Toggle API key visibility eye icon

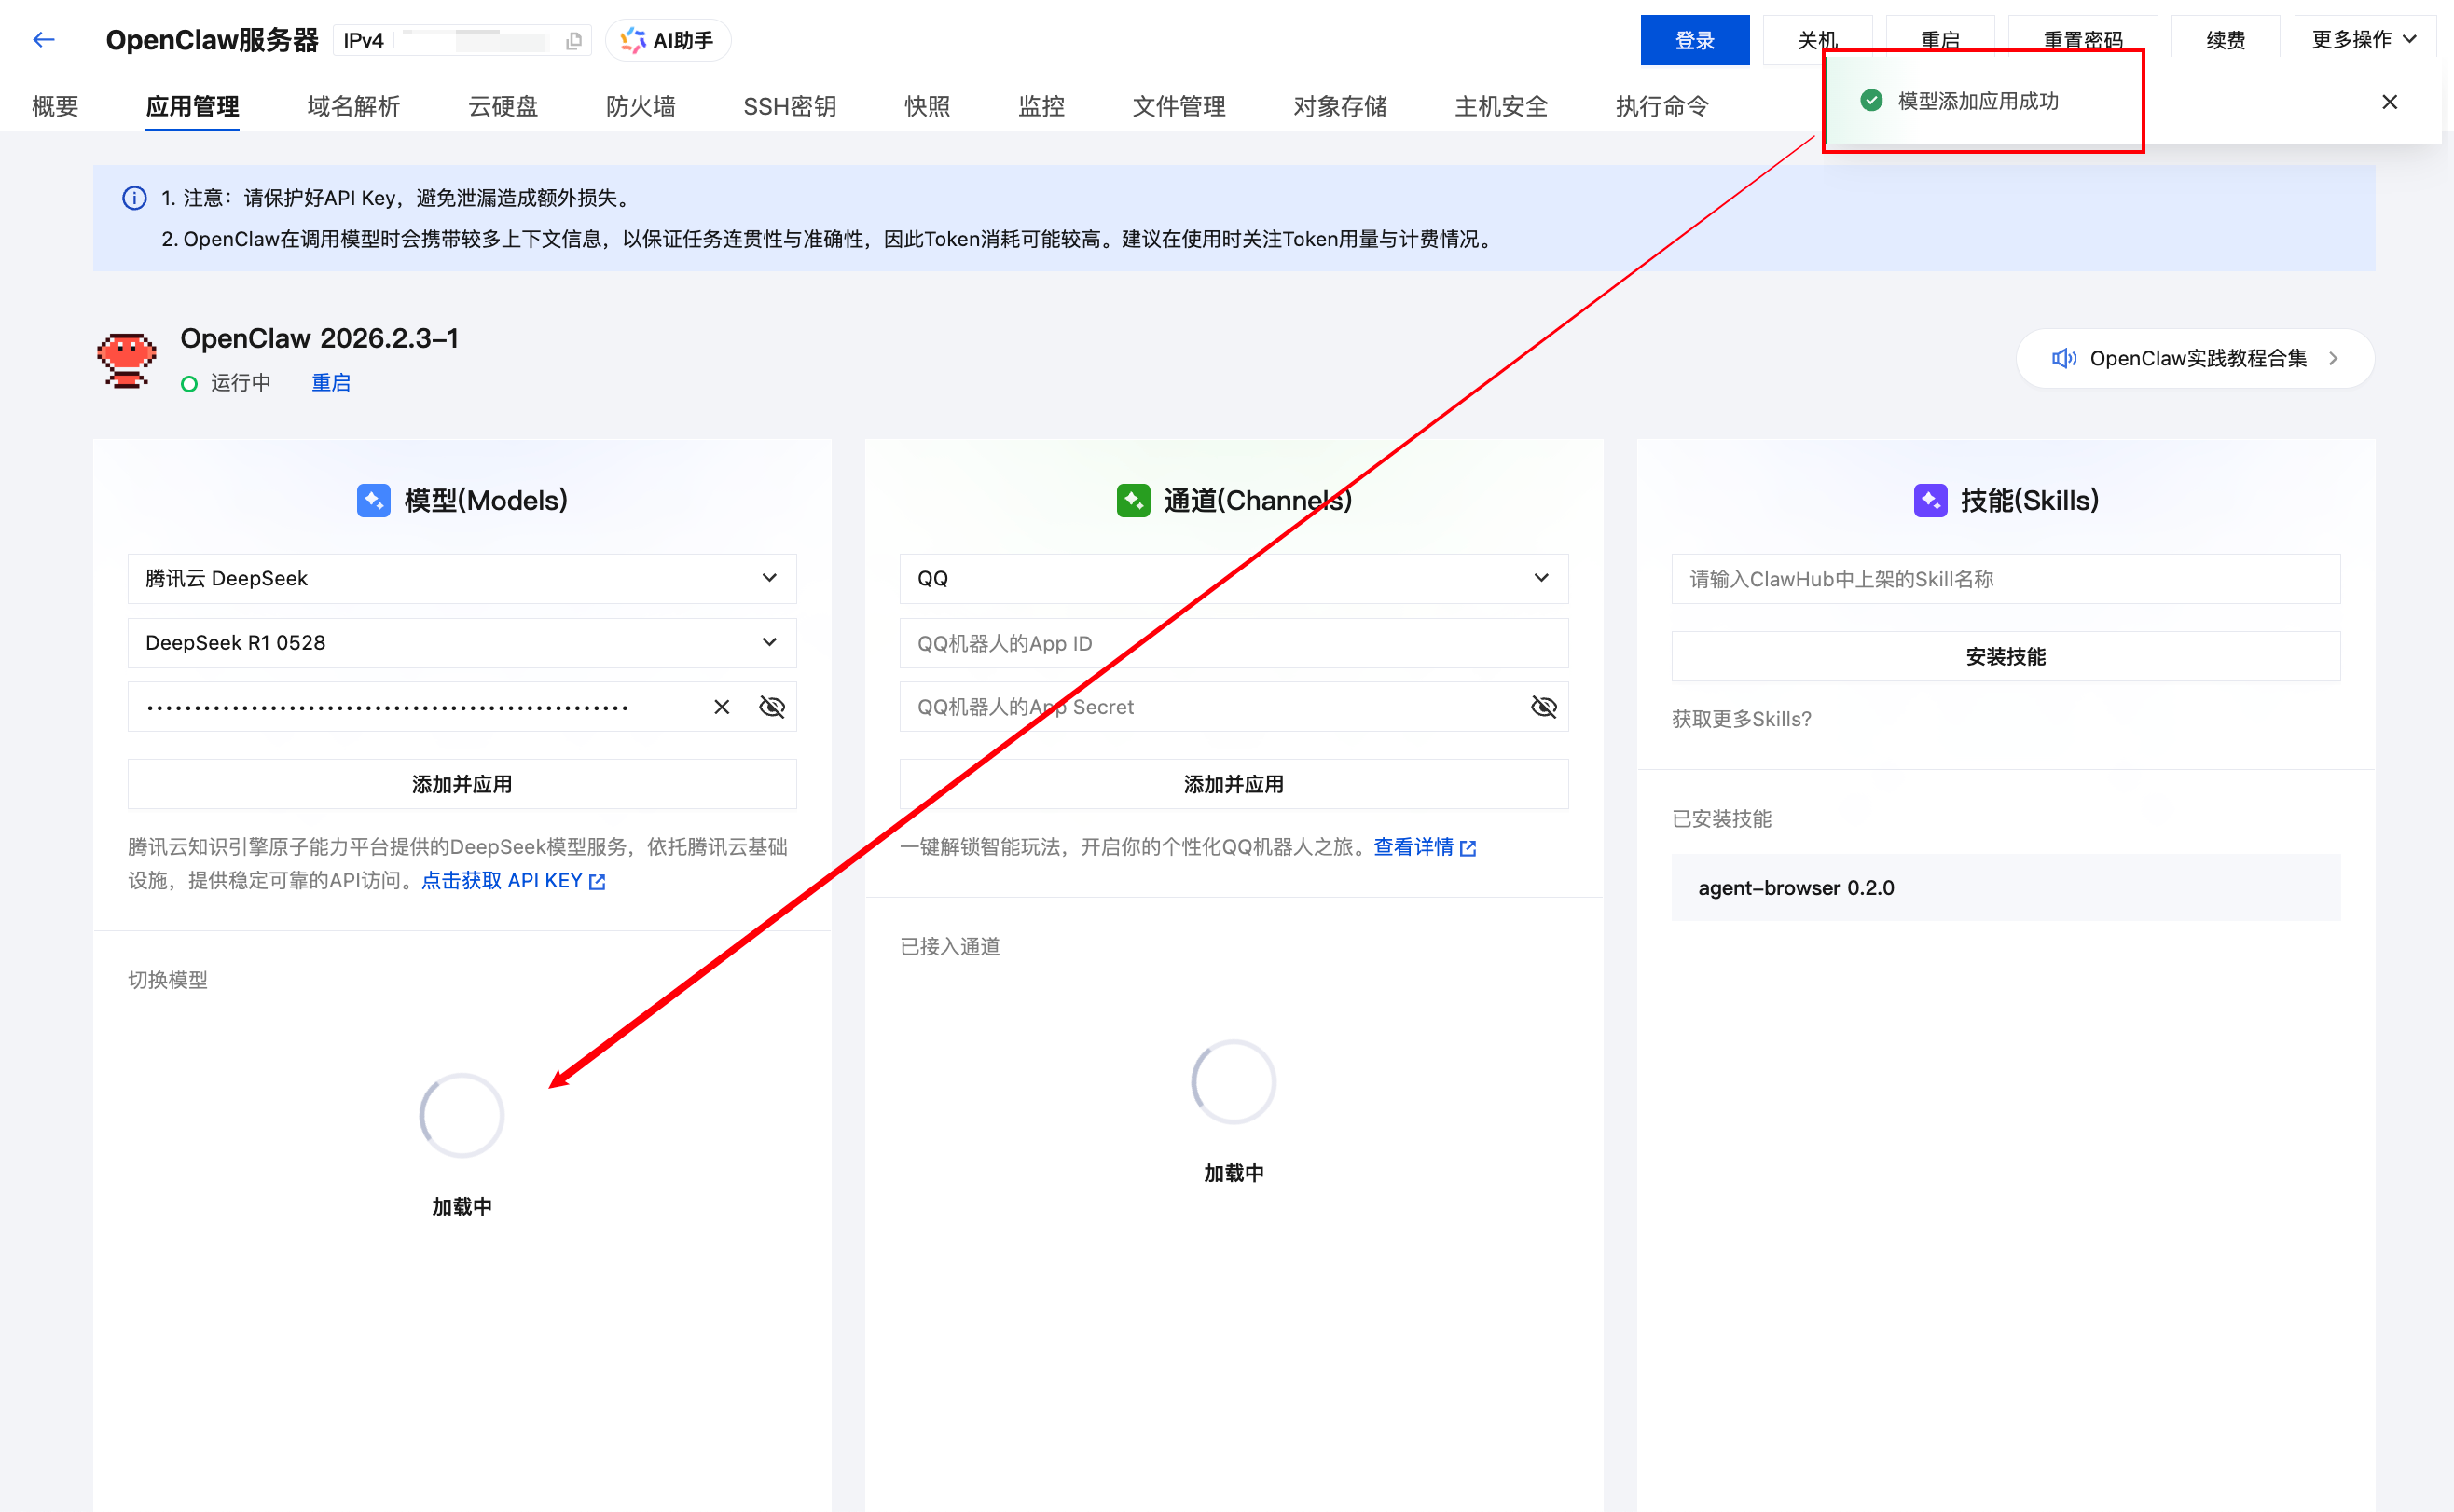pos(772,707)
